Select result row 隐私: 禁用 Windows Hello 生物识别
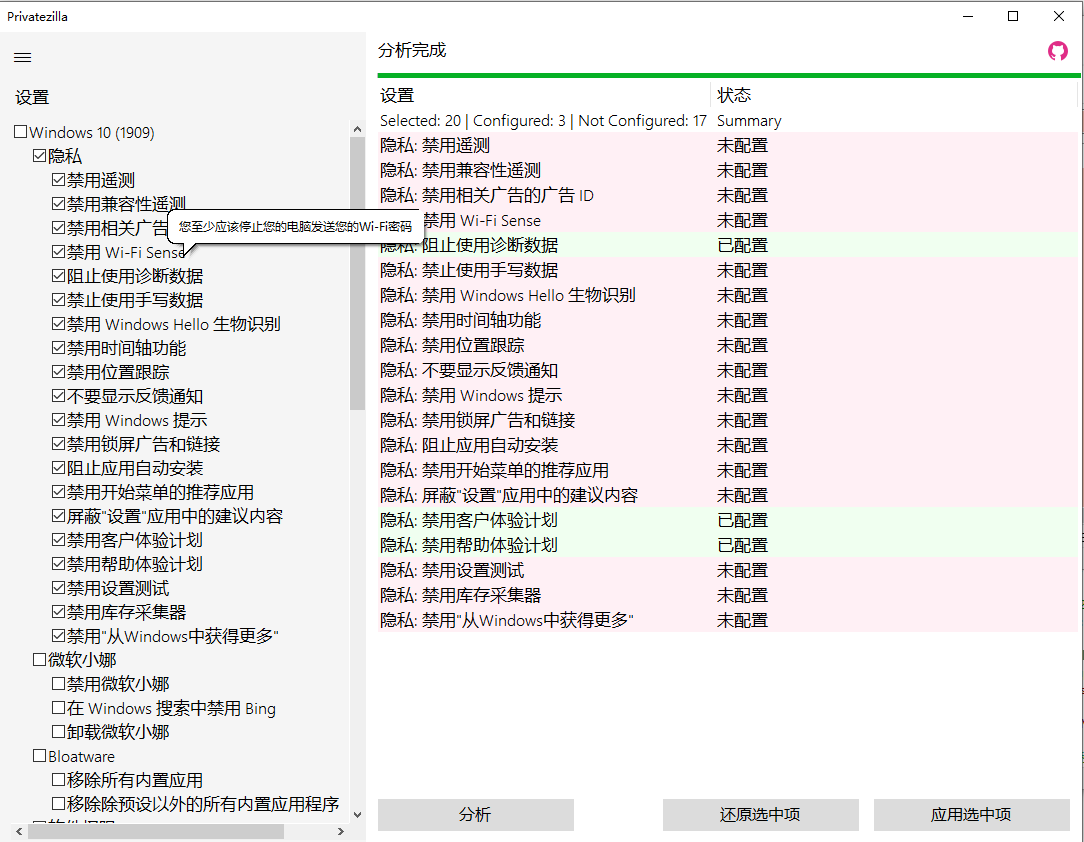 click(728, 295)
